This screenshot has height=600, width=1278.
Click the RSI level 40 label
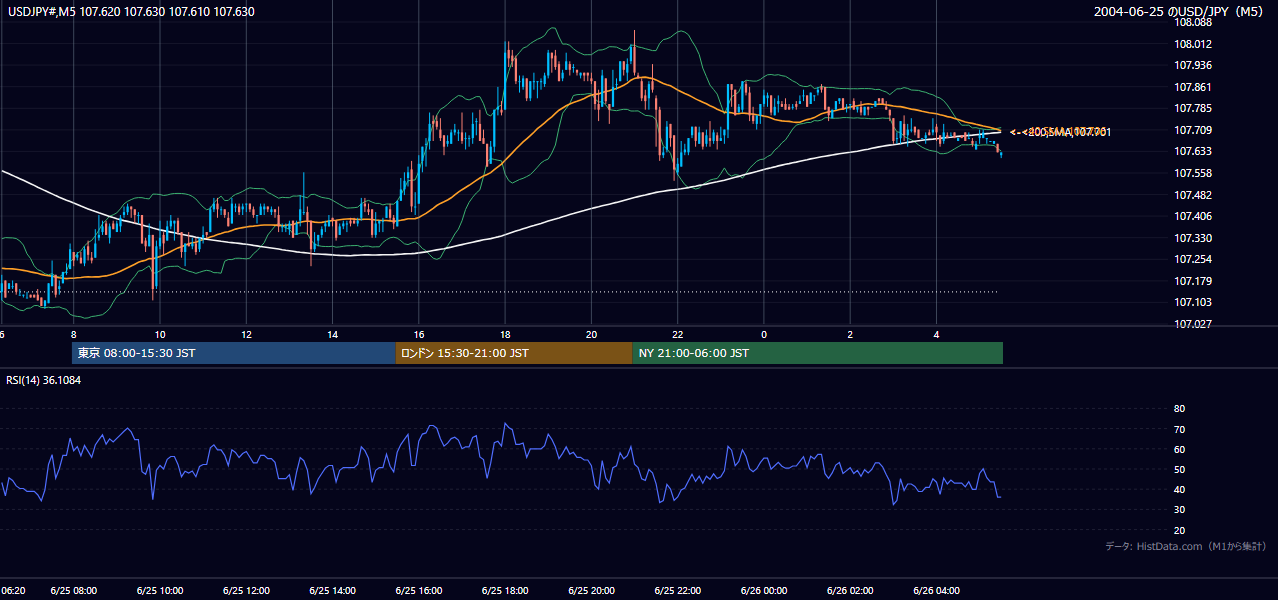coord(1179,490)
